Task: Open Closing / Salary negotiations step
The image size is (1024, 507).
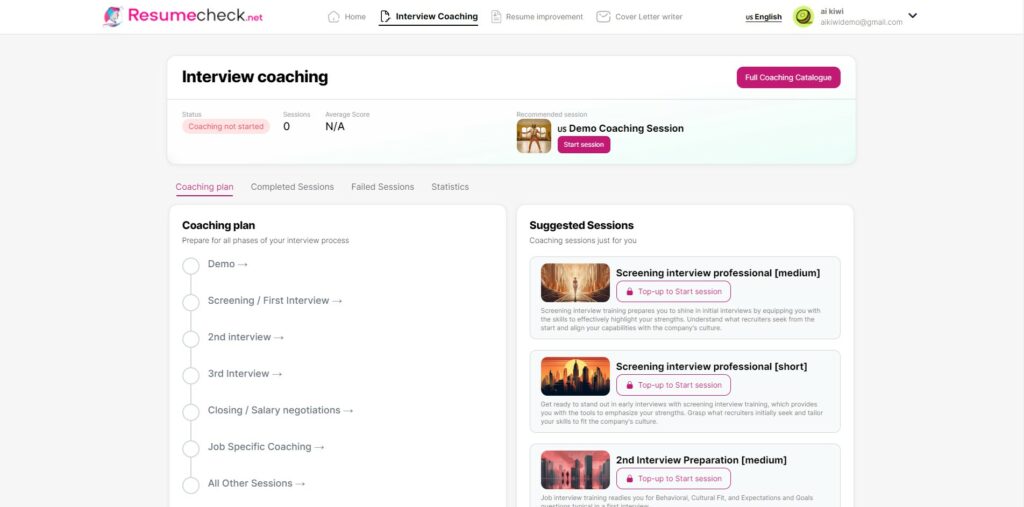Action: coord(281,410)
